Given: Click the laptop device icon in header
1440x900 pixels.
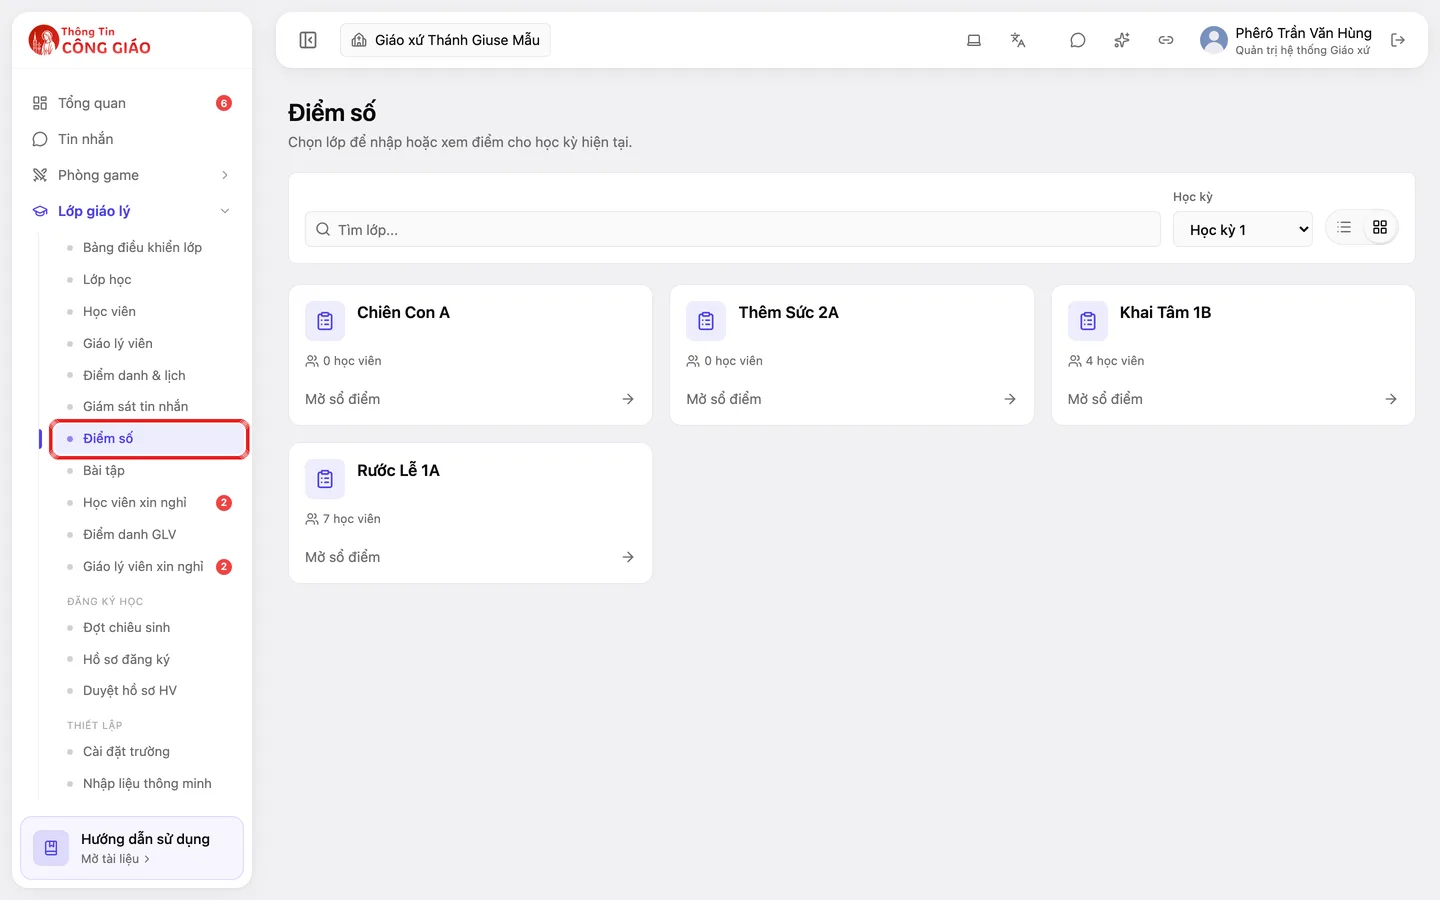Looking at the screenshot, I should [x=974, y=40].
